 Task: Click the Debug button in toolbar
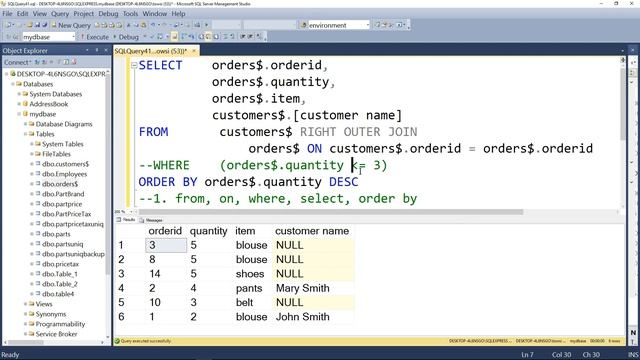126,37
